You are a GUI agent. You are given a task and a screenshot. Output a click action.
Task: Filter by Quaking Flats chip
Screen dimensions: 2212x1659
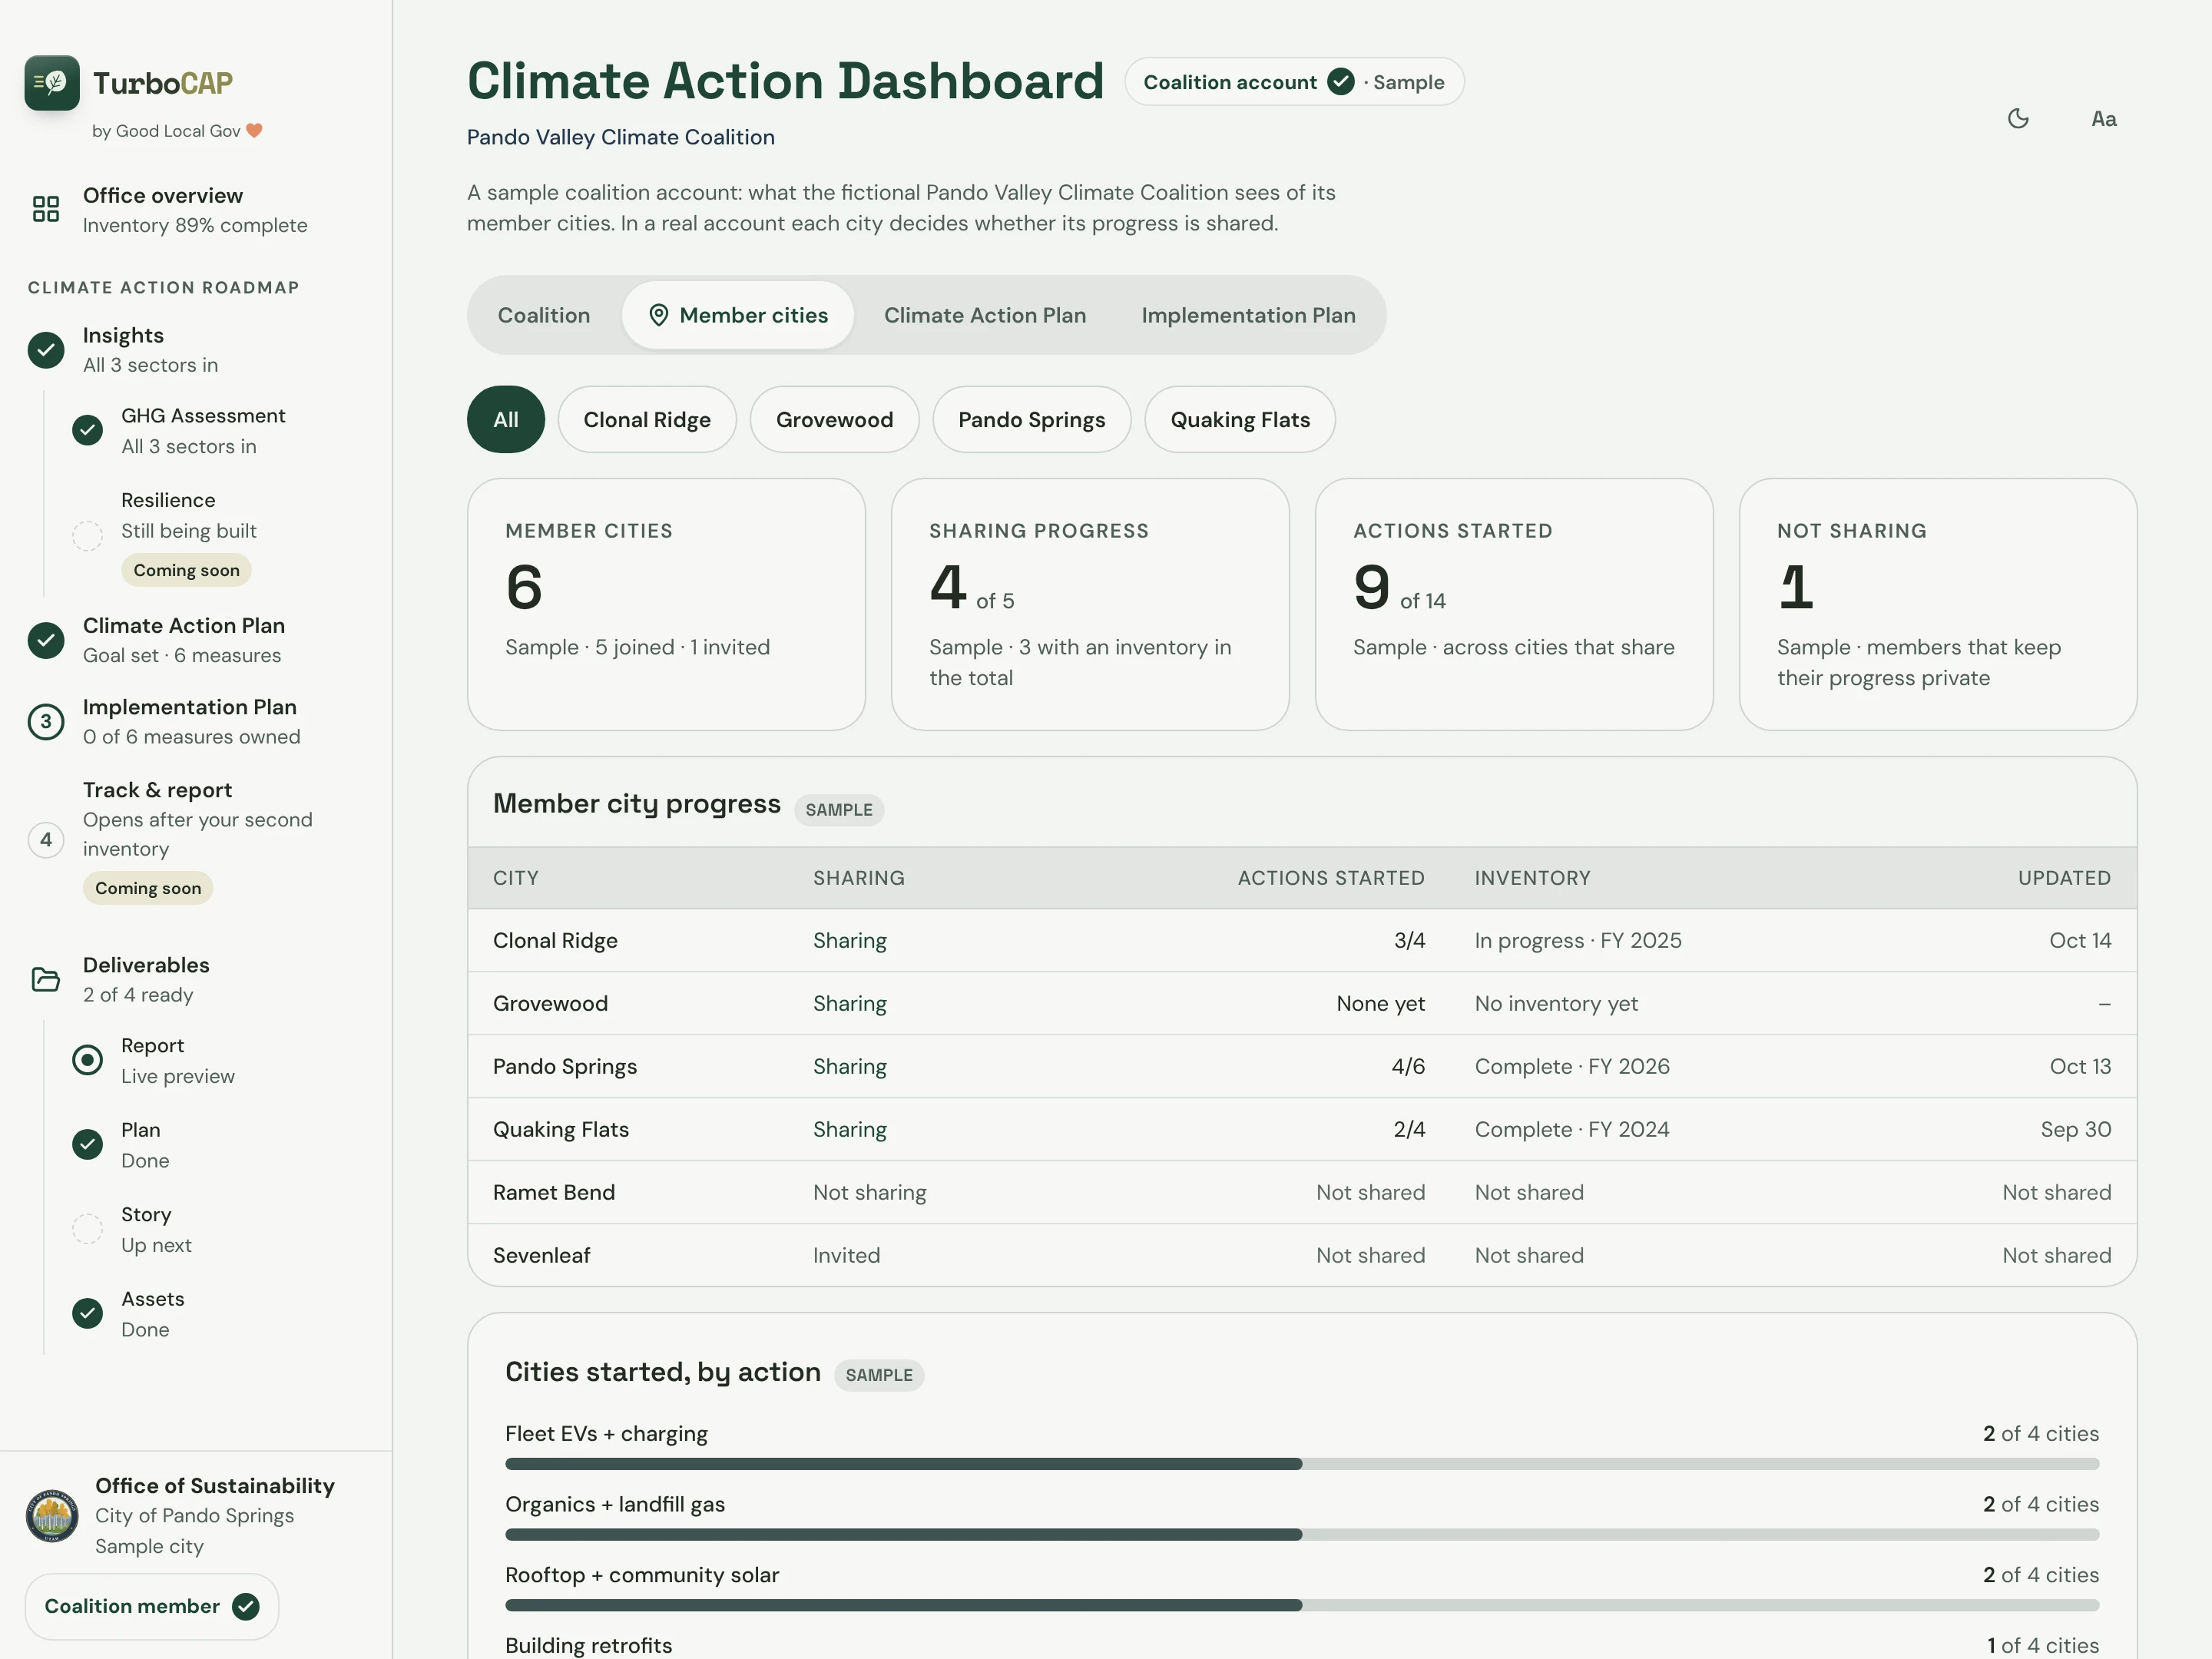[x=1240, y=420]
